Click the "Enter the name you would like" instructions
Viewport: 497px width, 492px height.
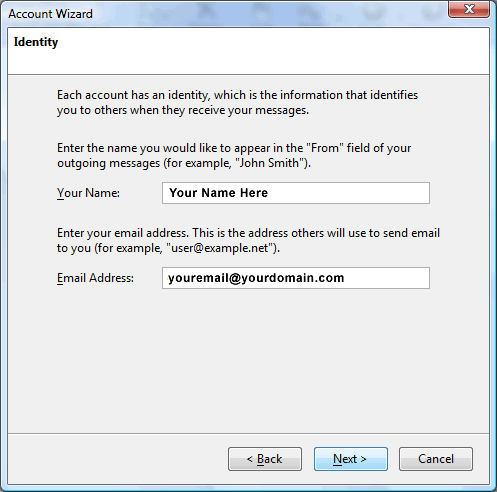click(234, 155)
